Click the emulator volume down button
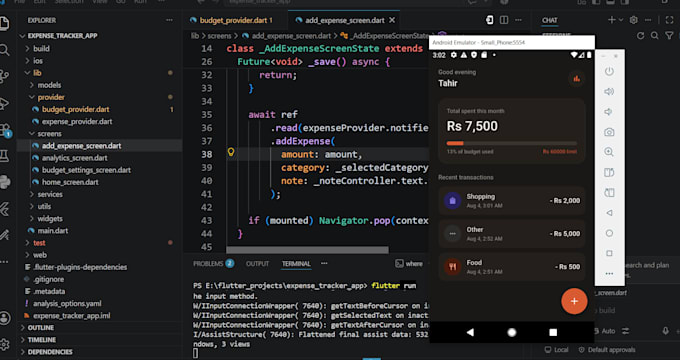The image size is (680, 360). pyautogui.click(x=609, y=112)
